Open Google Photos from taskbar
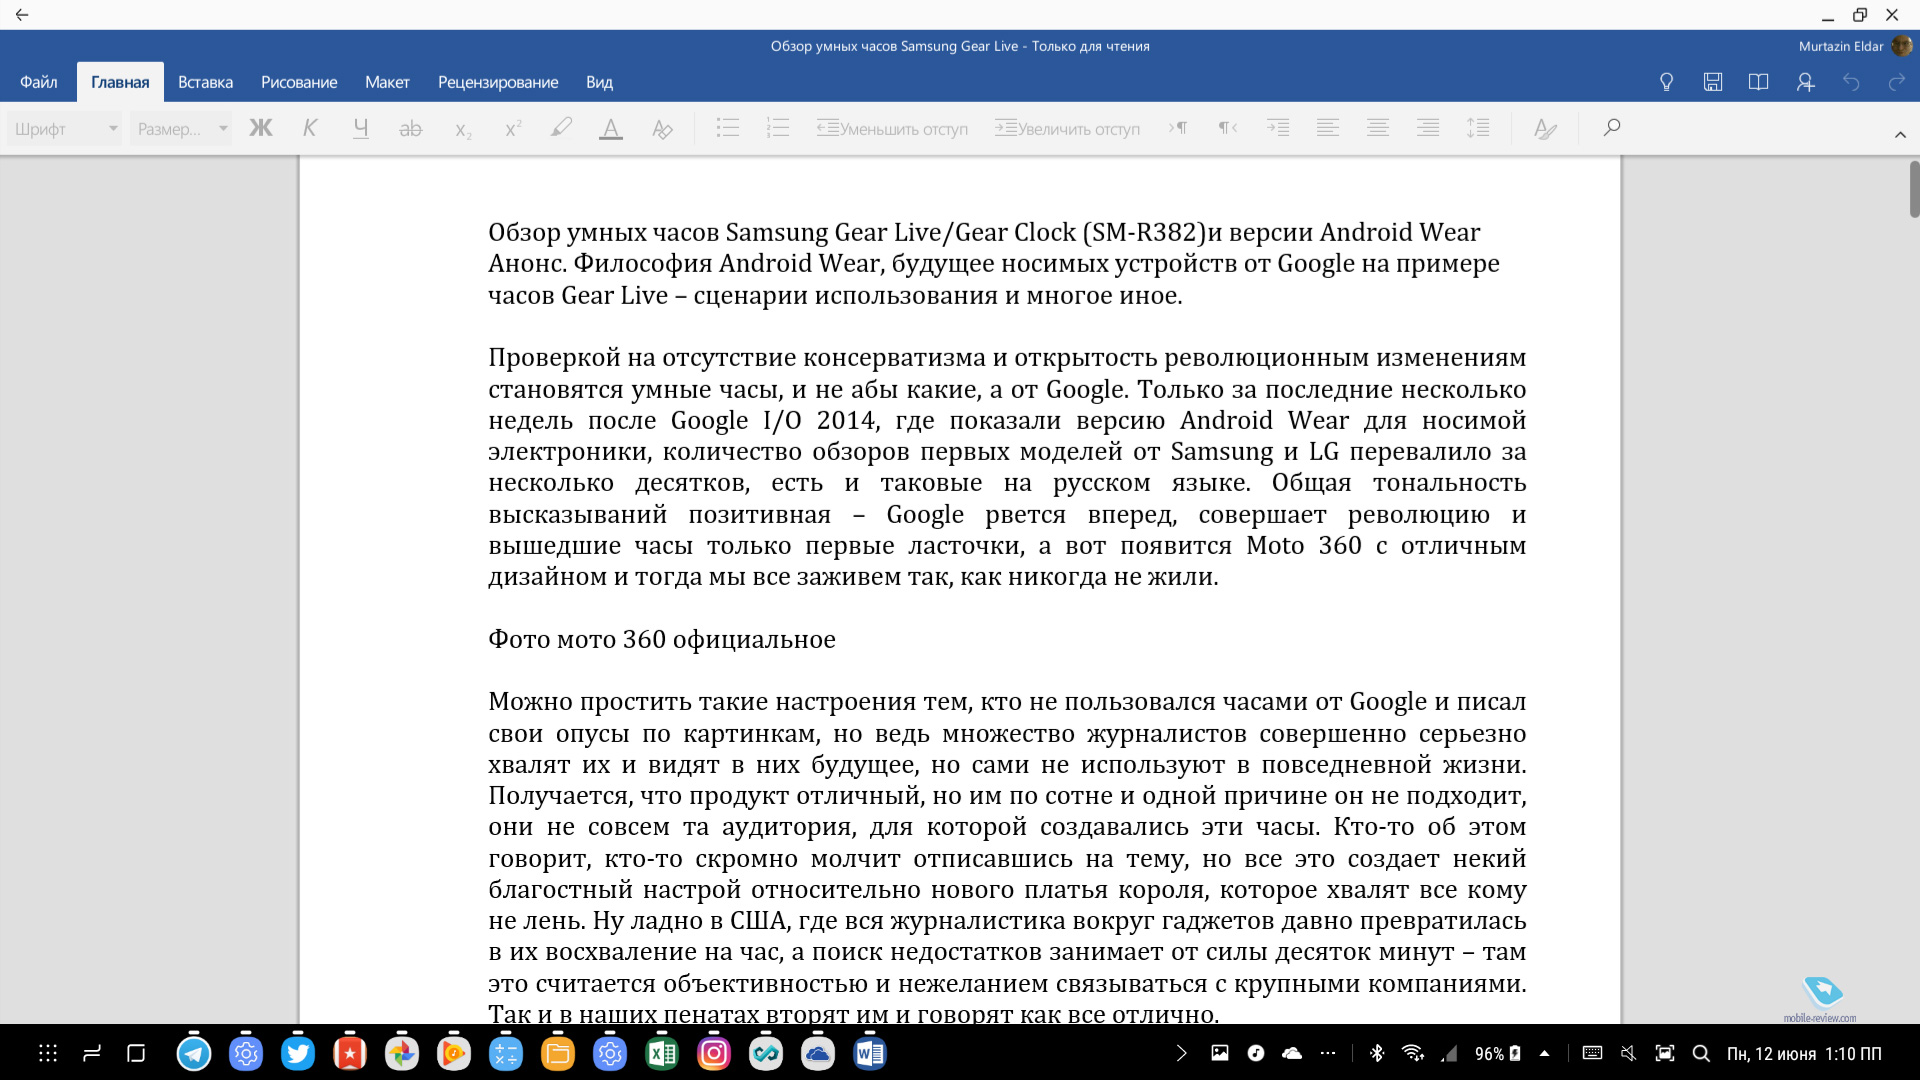 tap(402, 1053)
